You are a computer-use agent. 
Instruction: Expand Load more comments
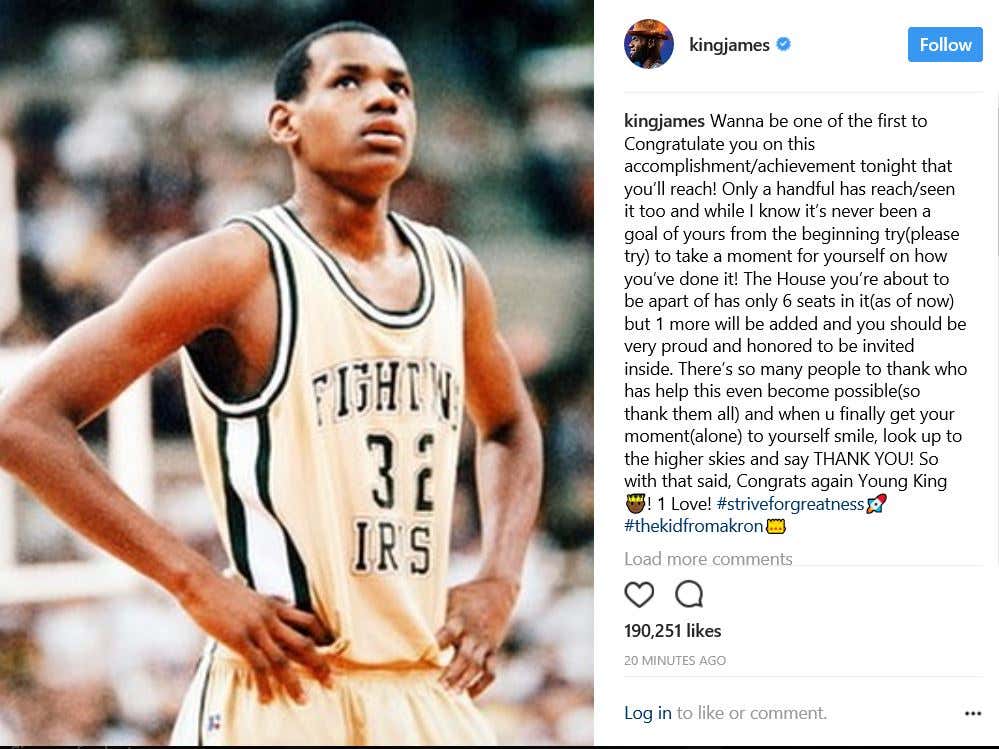(708, 559)
